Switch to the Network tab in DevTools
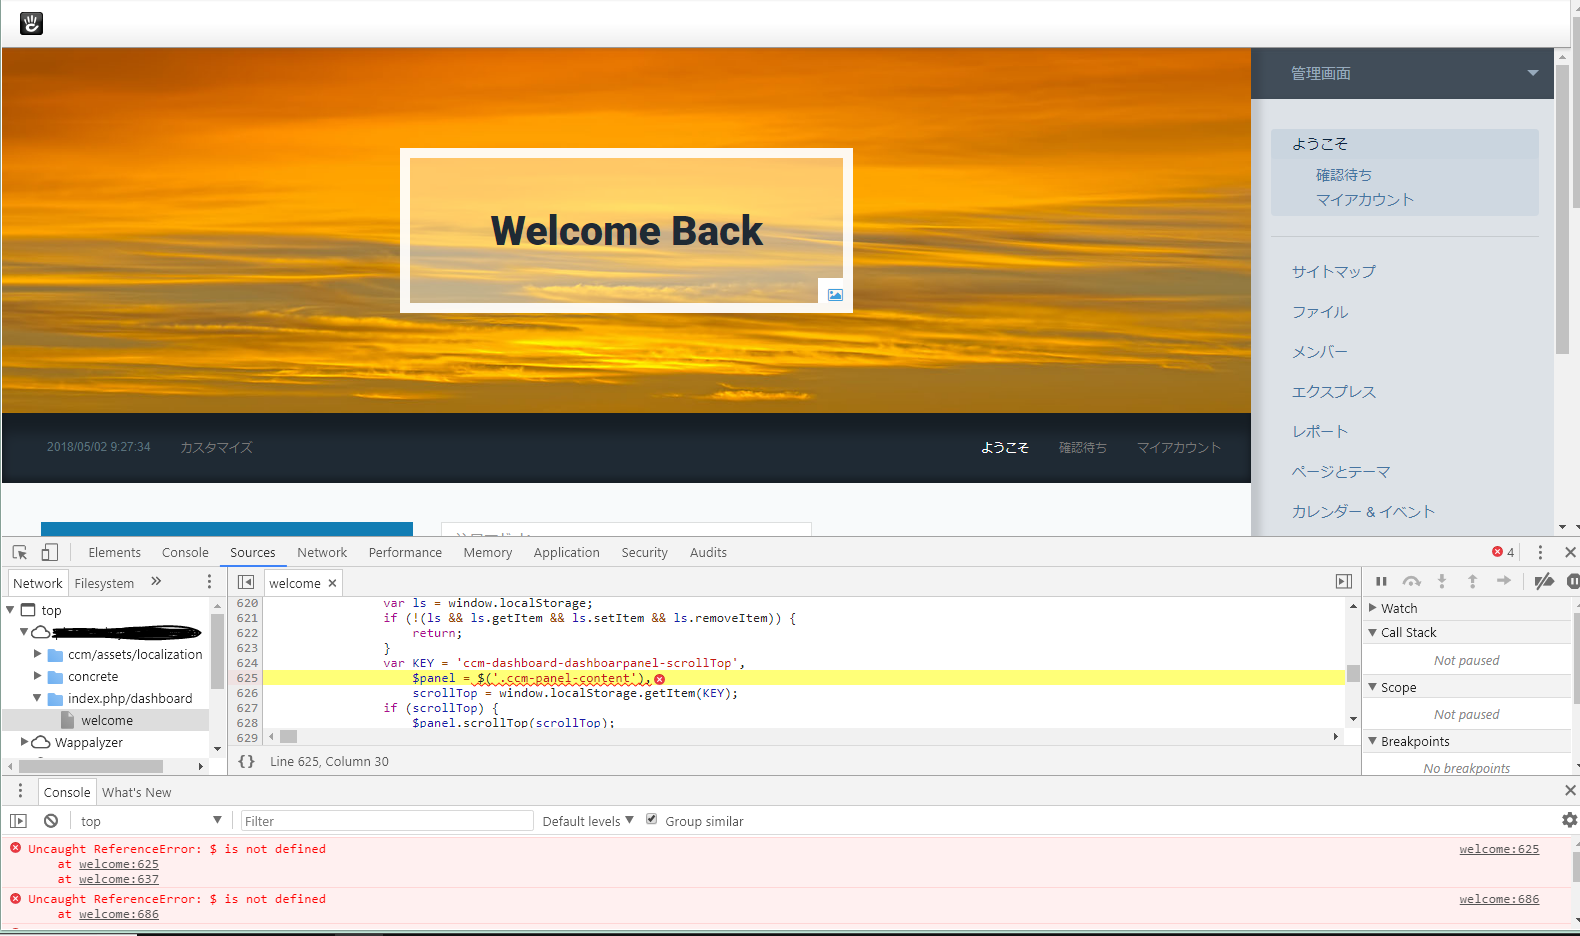The height and width of the screenshot is (936, 1580). coord(322,552)
